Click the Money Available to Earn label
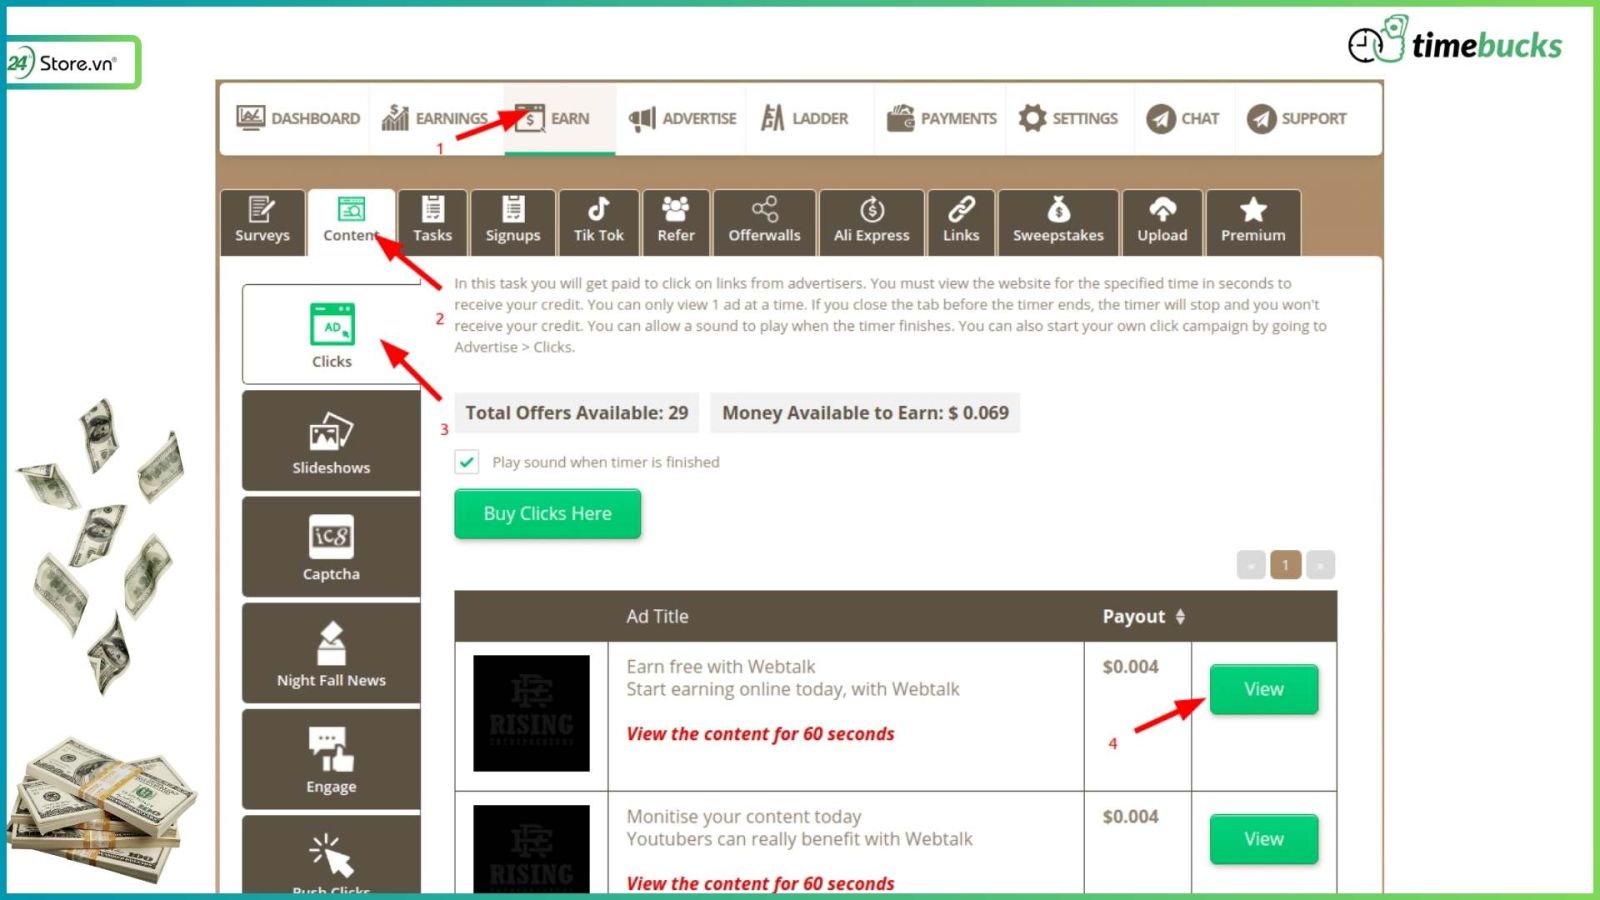Screen dimensions: 1600x900 pyautogui.click(x=865, y=413)
